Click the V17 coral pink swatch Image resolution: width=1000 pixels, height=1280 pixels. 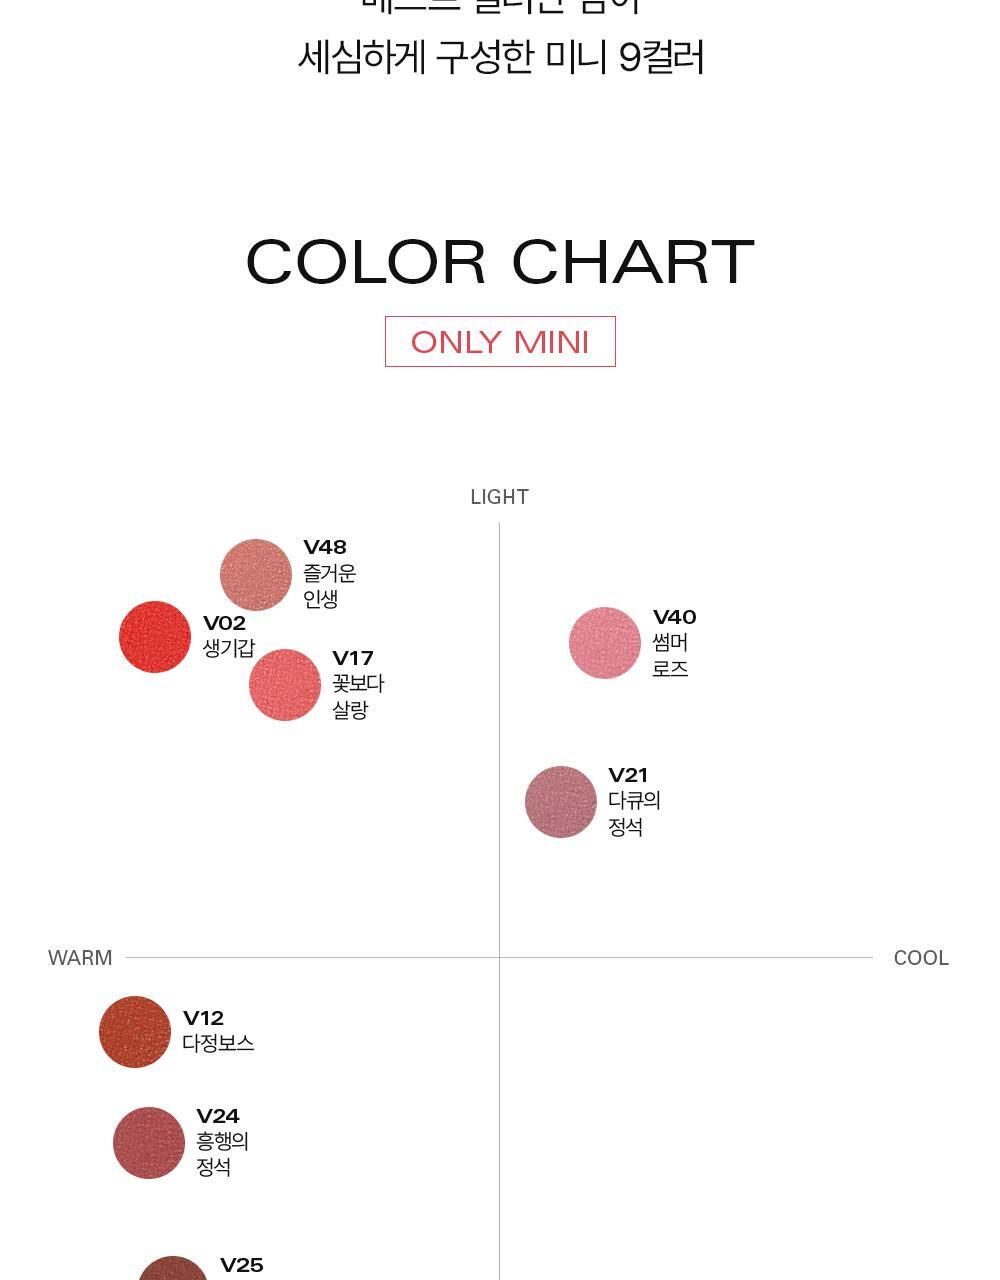point(285,685)
